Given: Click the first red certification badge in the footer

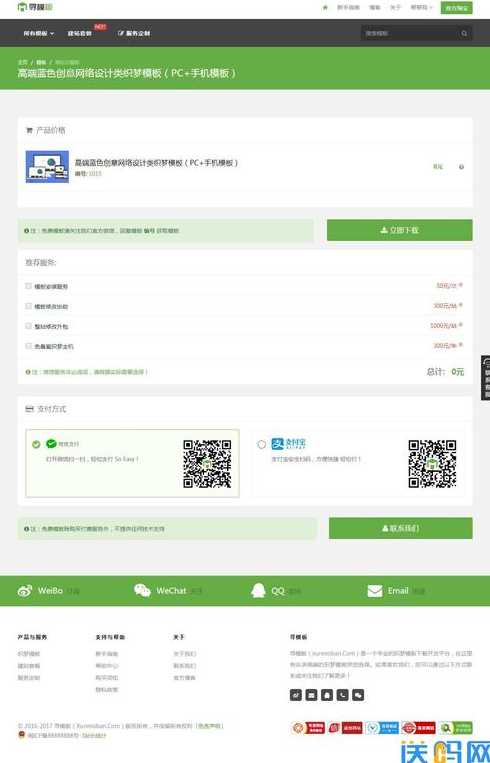Looking at the screenshot, I should pyautogui.click(x=308, y=727).
